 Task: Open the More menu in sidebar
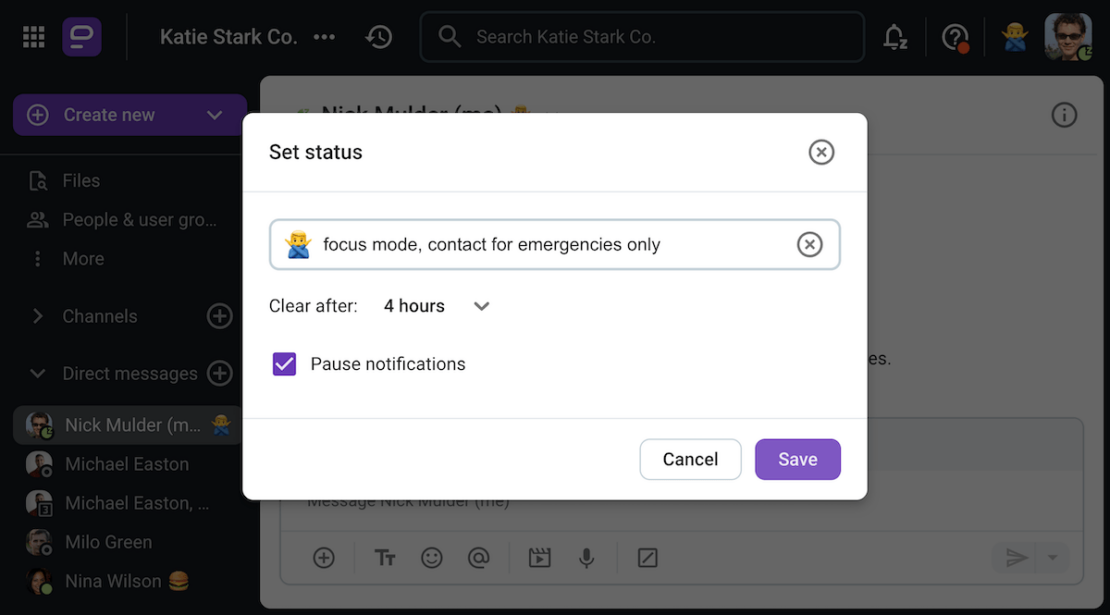click(x=82, y=259)
